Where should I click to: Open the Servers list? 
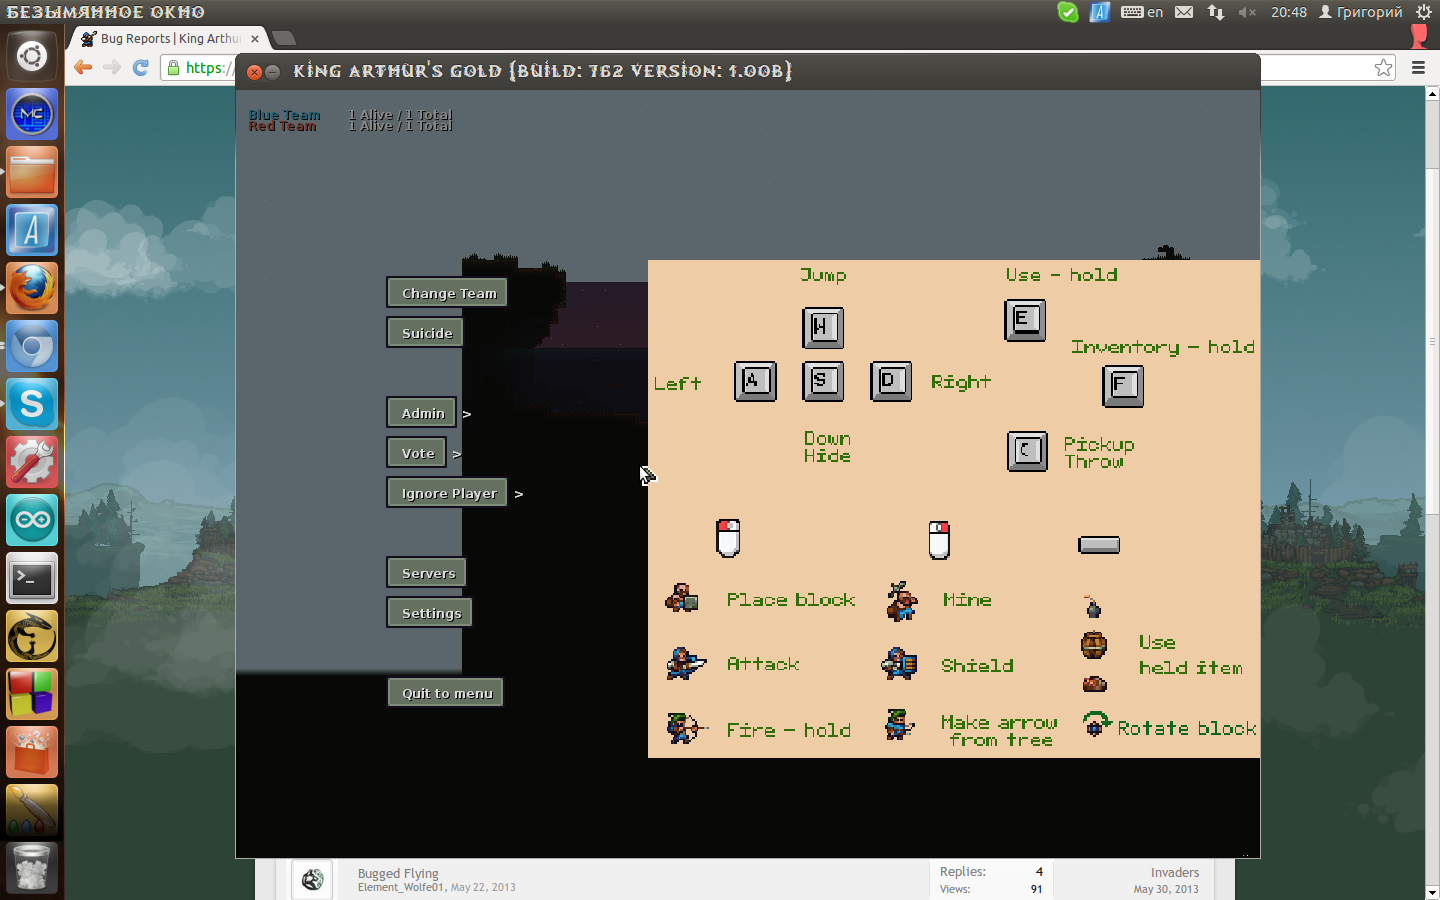click(x=426, y=573)
